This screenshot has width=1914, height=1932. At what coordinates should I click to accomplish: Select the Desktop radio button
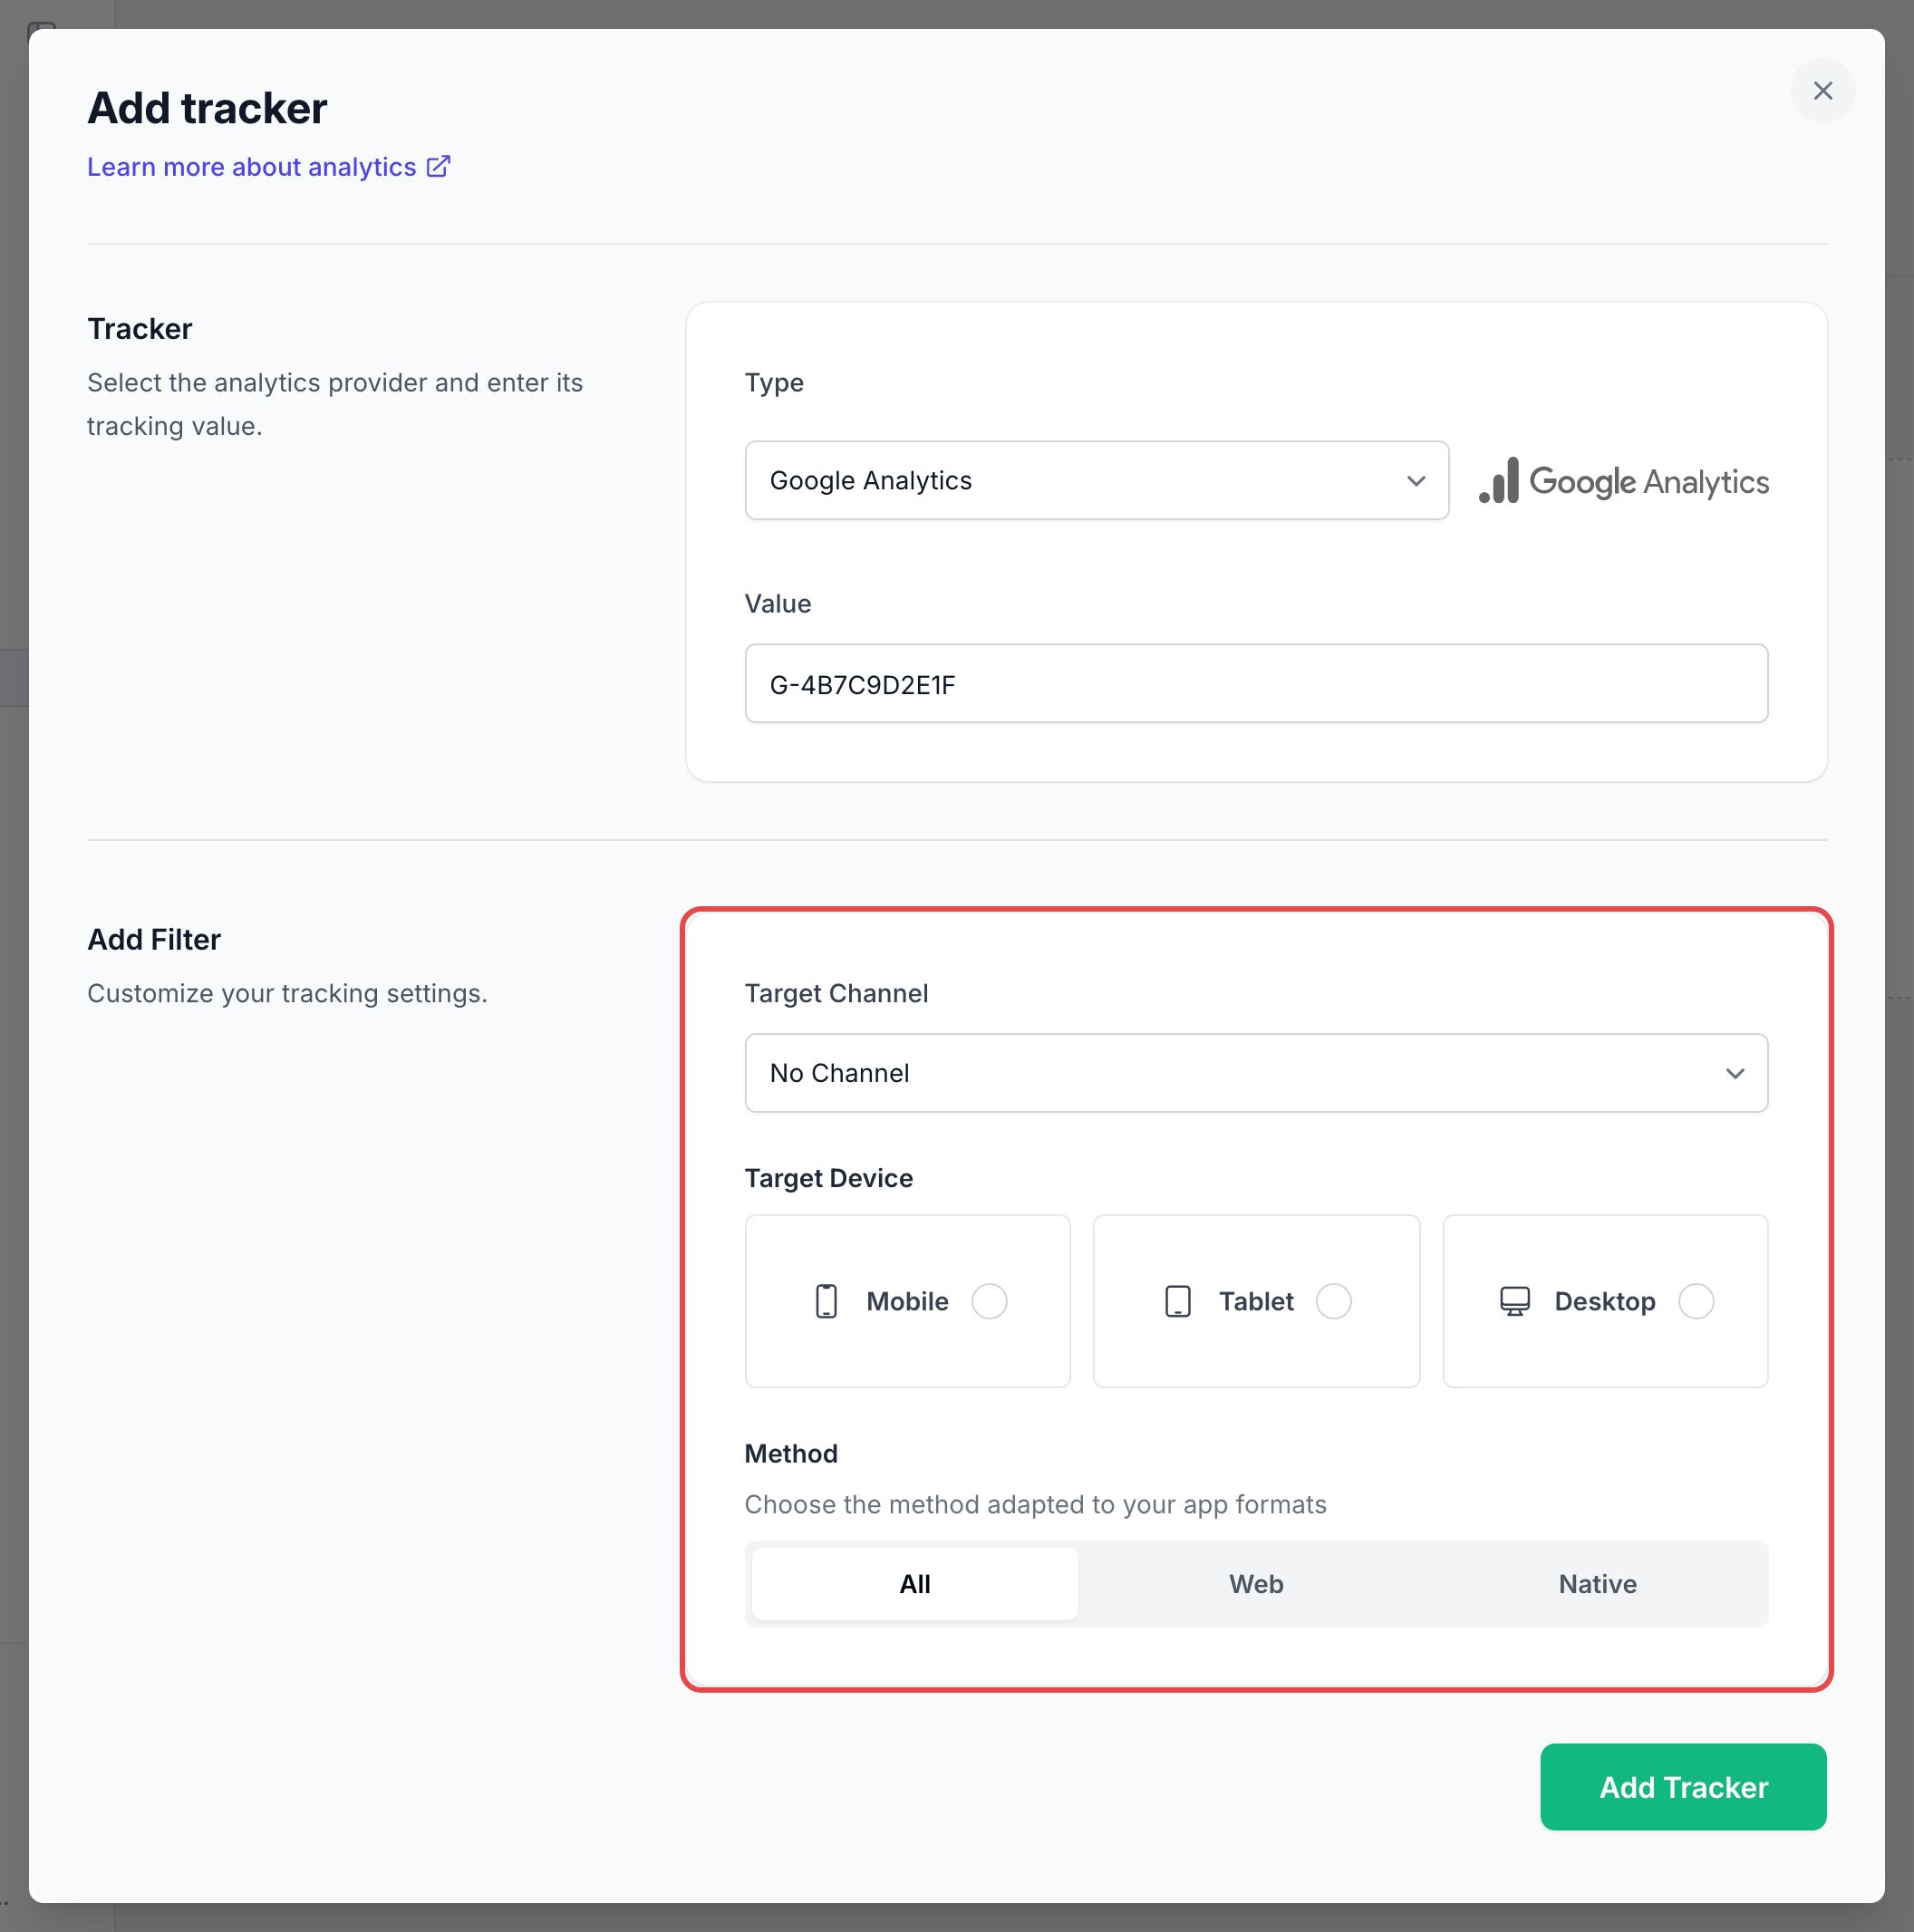tap(1696, 1301)
